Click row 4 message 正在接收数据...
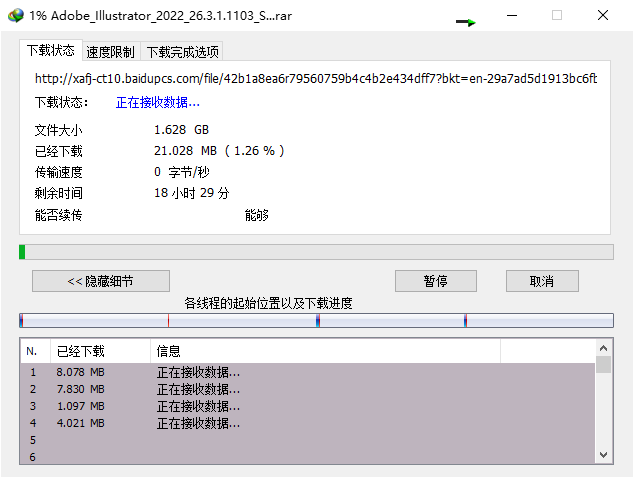The image size is (634, 478). point(199,423)
